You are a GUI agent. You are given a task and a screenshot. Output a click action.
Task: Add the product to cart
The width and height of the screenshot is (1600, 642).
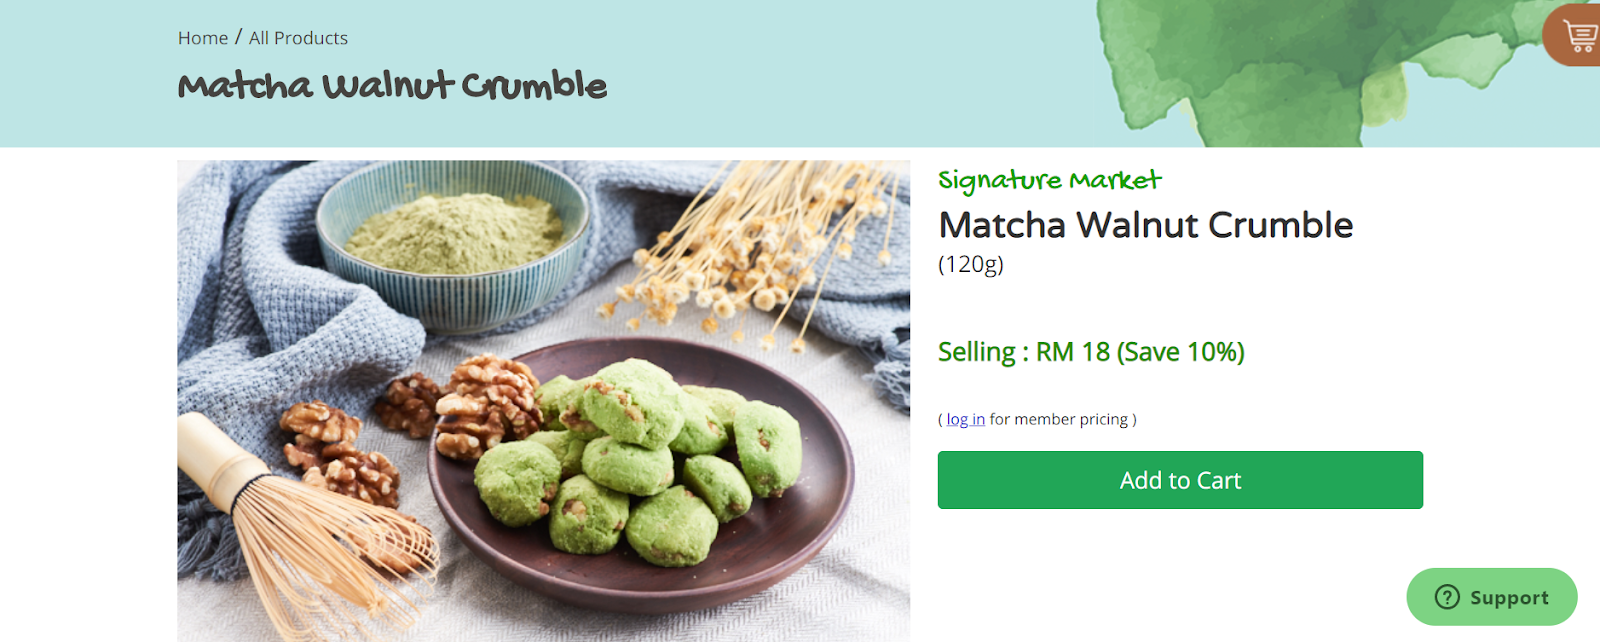click(x=1180, y=480)
